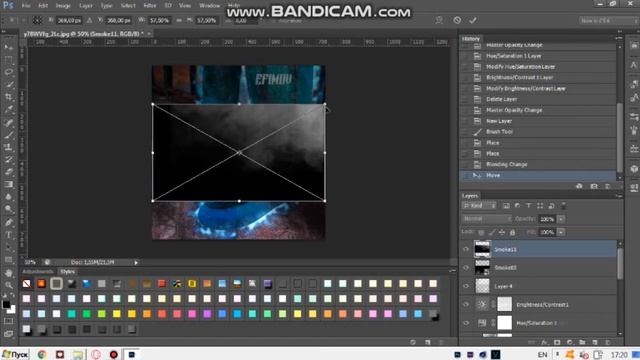Select the Eraser tool
Image resolution: width=640 pixels, height=360 pixels.
tap(9, 172)
